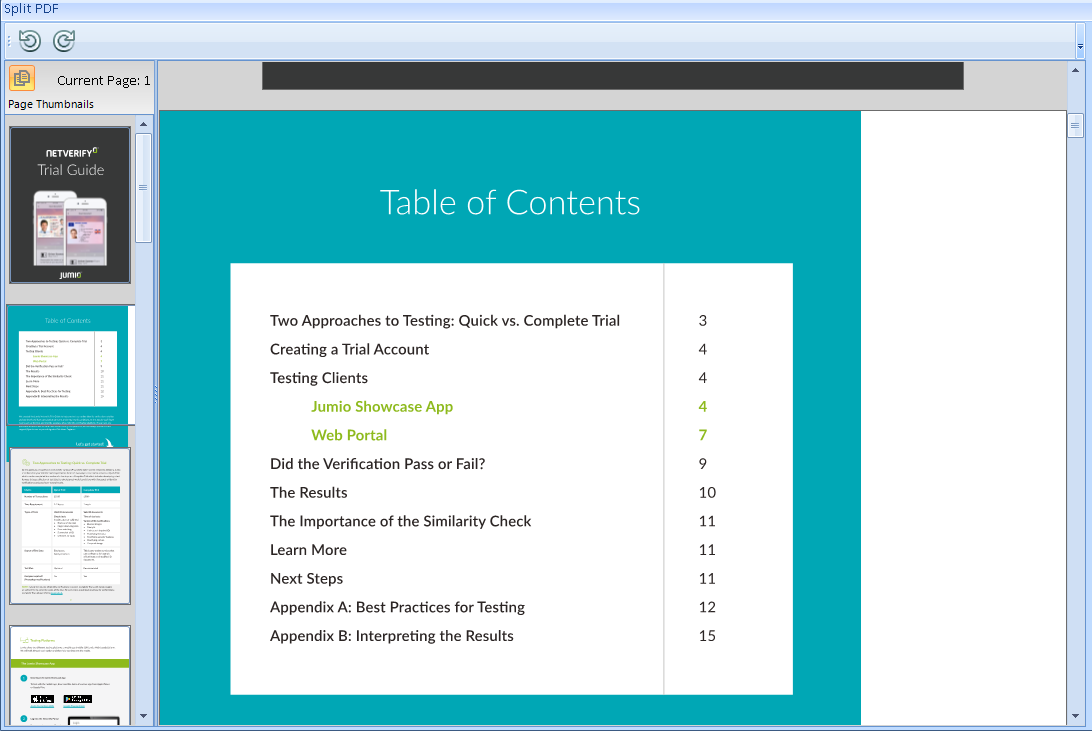Click the 'Page Thumbnails' label
This screenshot has width=1092, height=735.
[51, 104]
